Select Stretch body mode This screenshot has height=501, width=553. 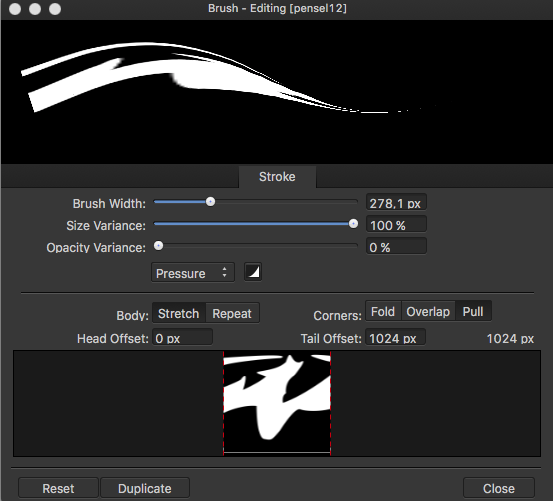coord(179,313)
